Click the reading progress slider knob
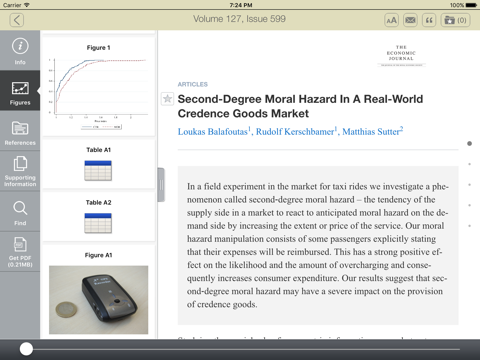 26,349
